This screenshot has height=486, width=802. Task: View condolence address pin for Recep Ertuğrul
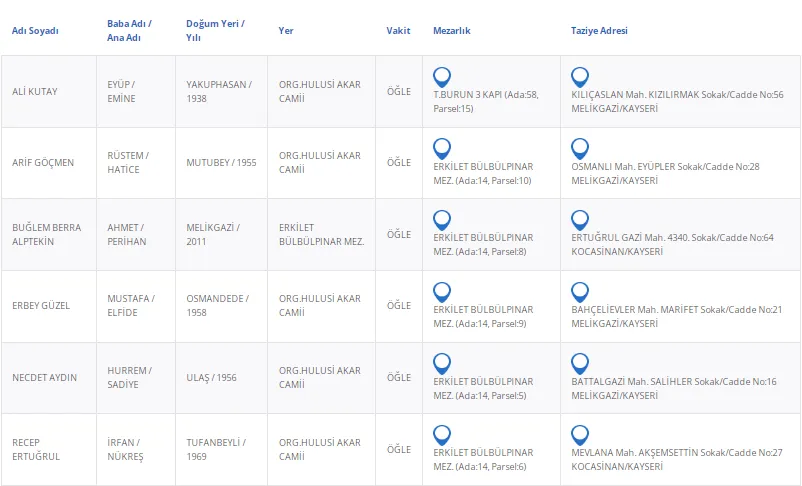pyautogui.click(x=579, y=435)
